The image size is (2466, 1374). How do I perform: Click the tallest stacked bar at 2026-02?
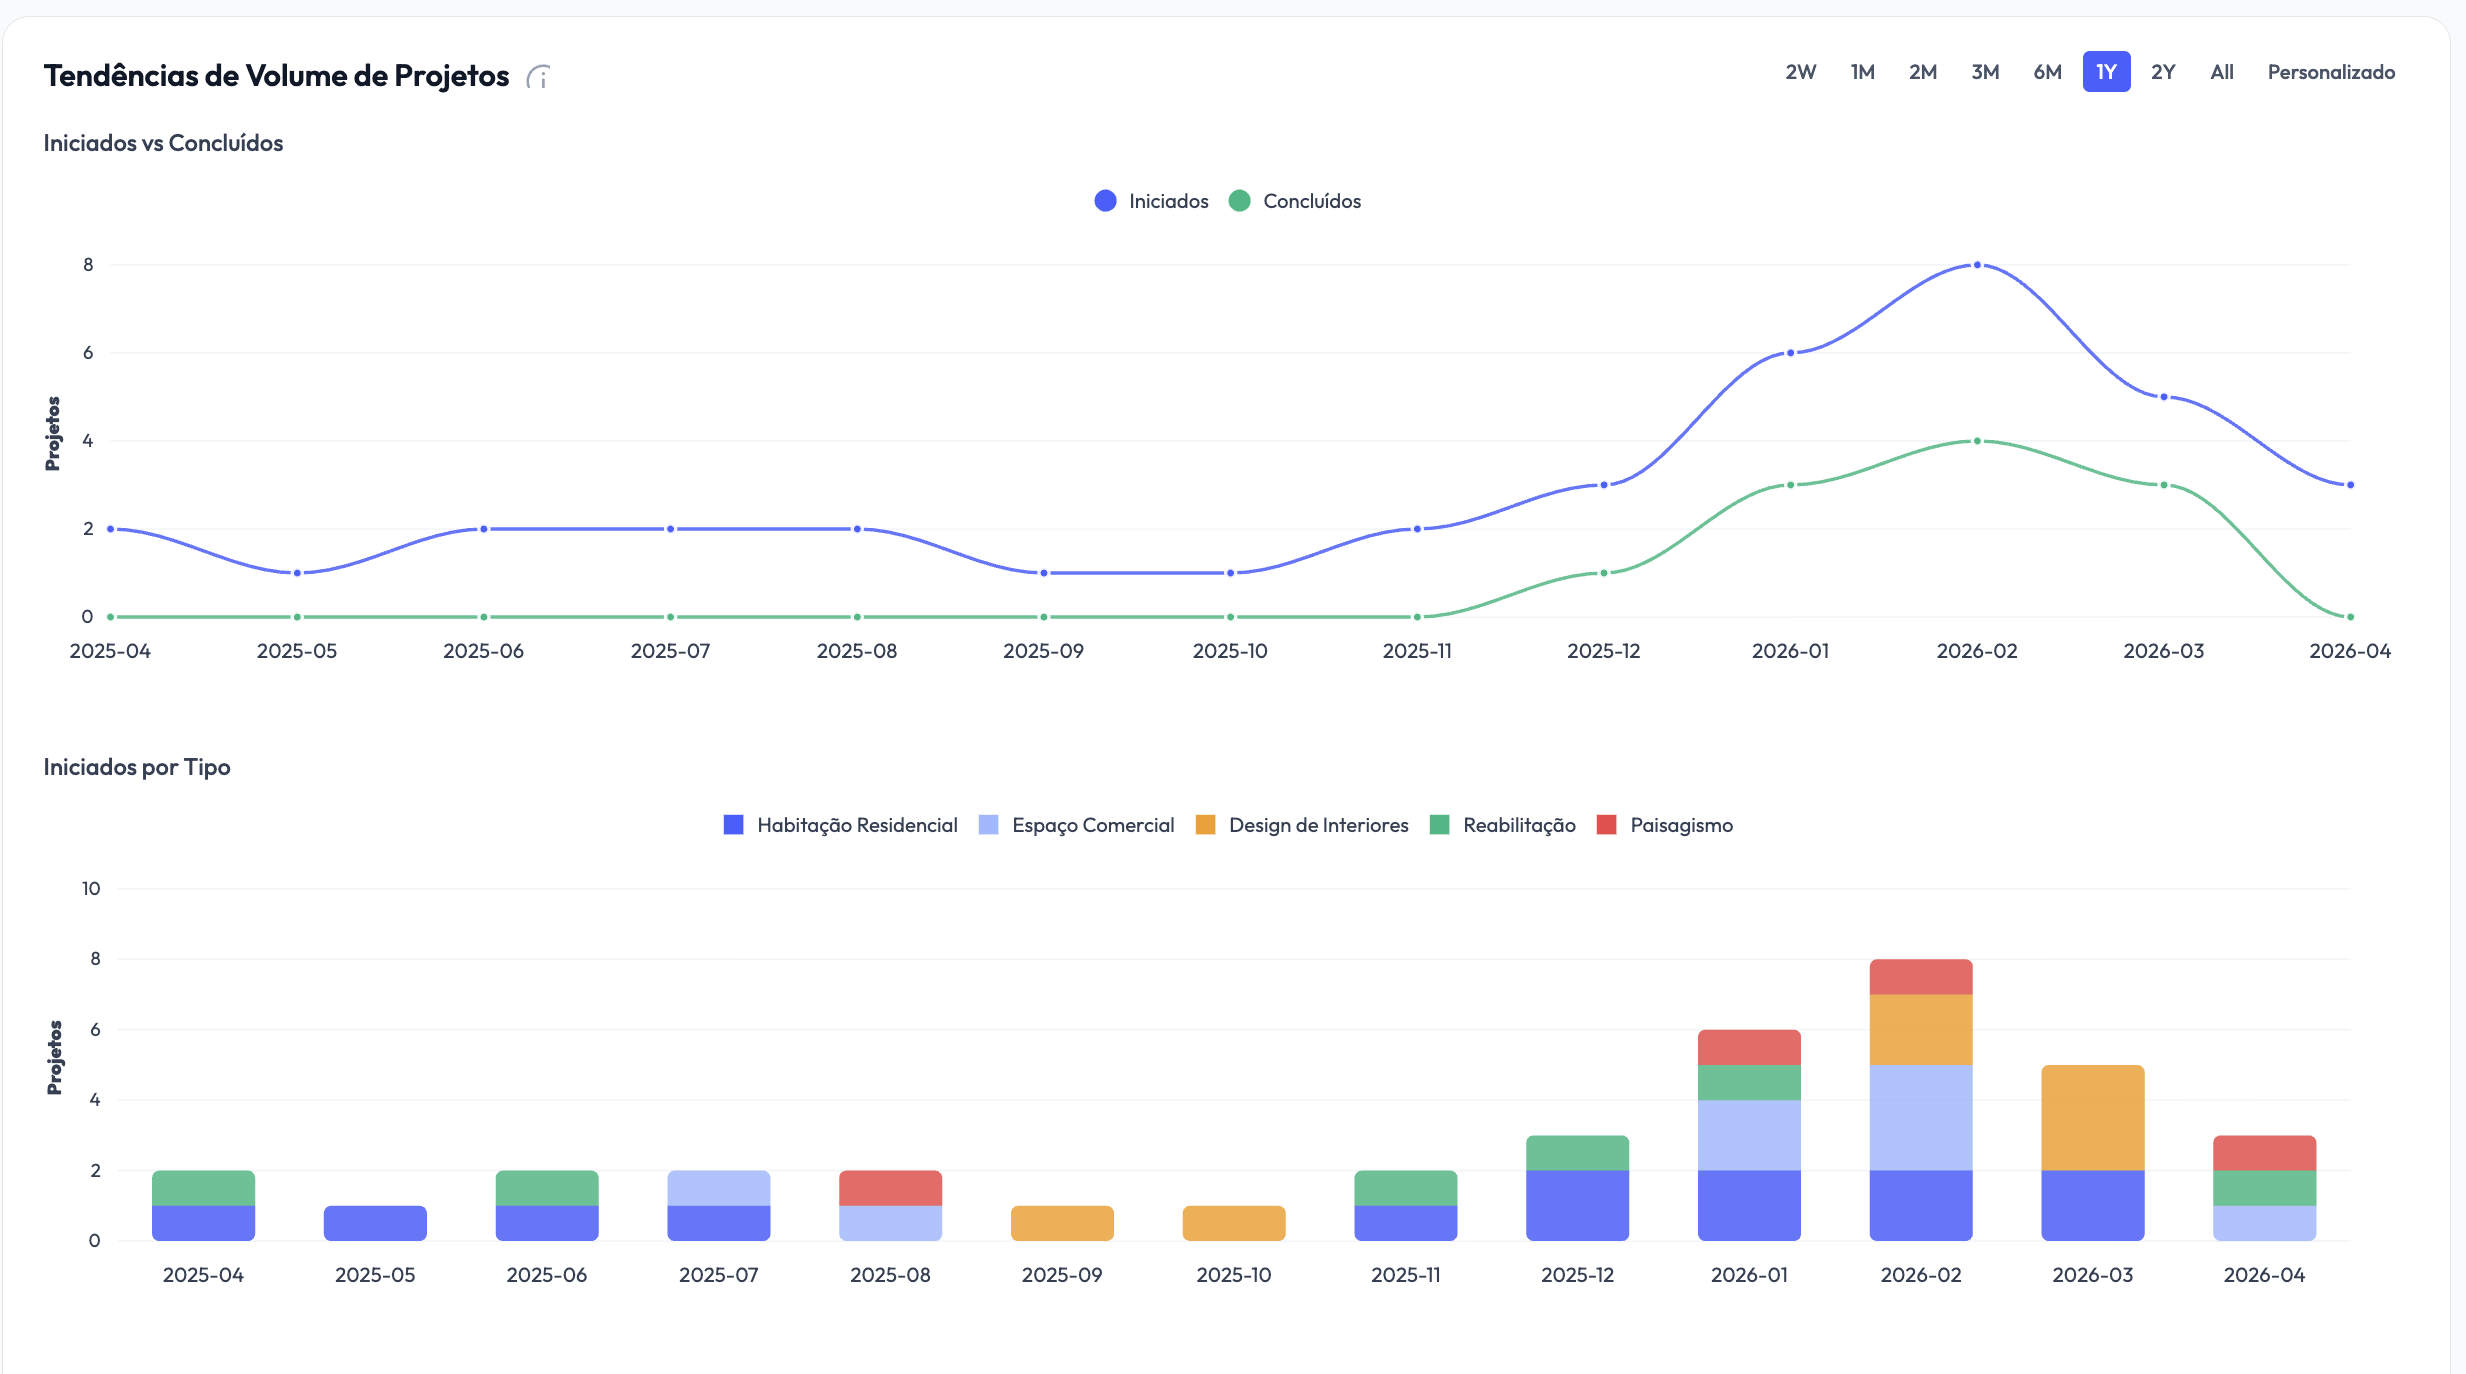pos(1920,1100)
